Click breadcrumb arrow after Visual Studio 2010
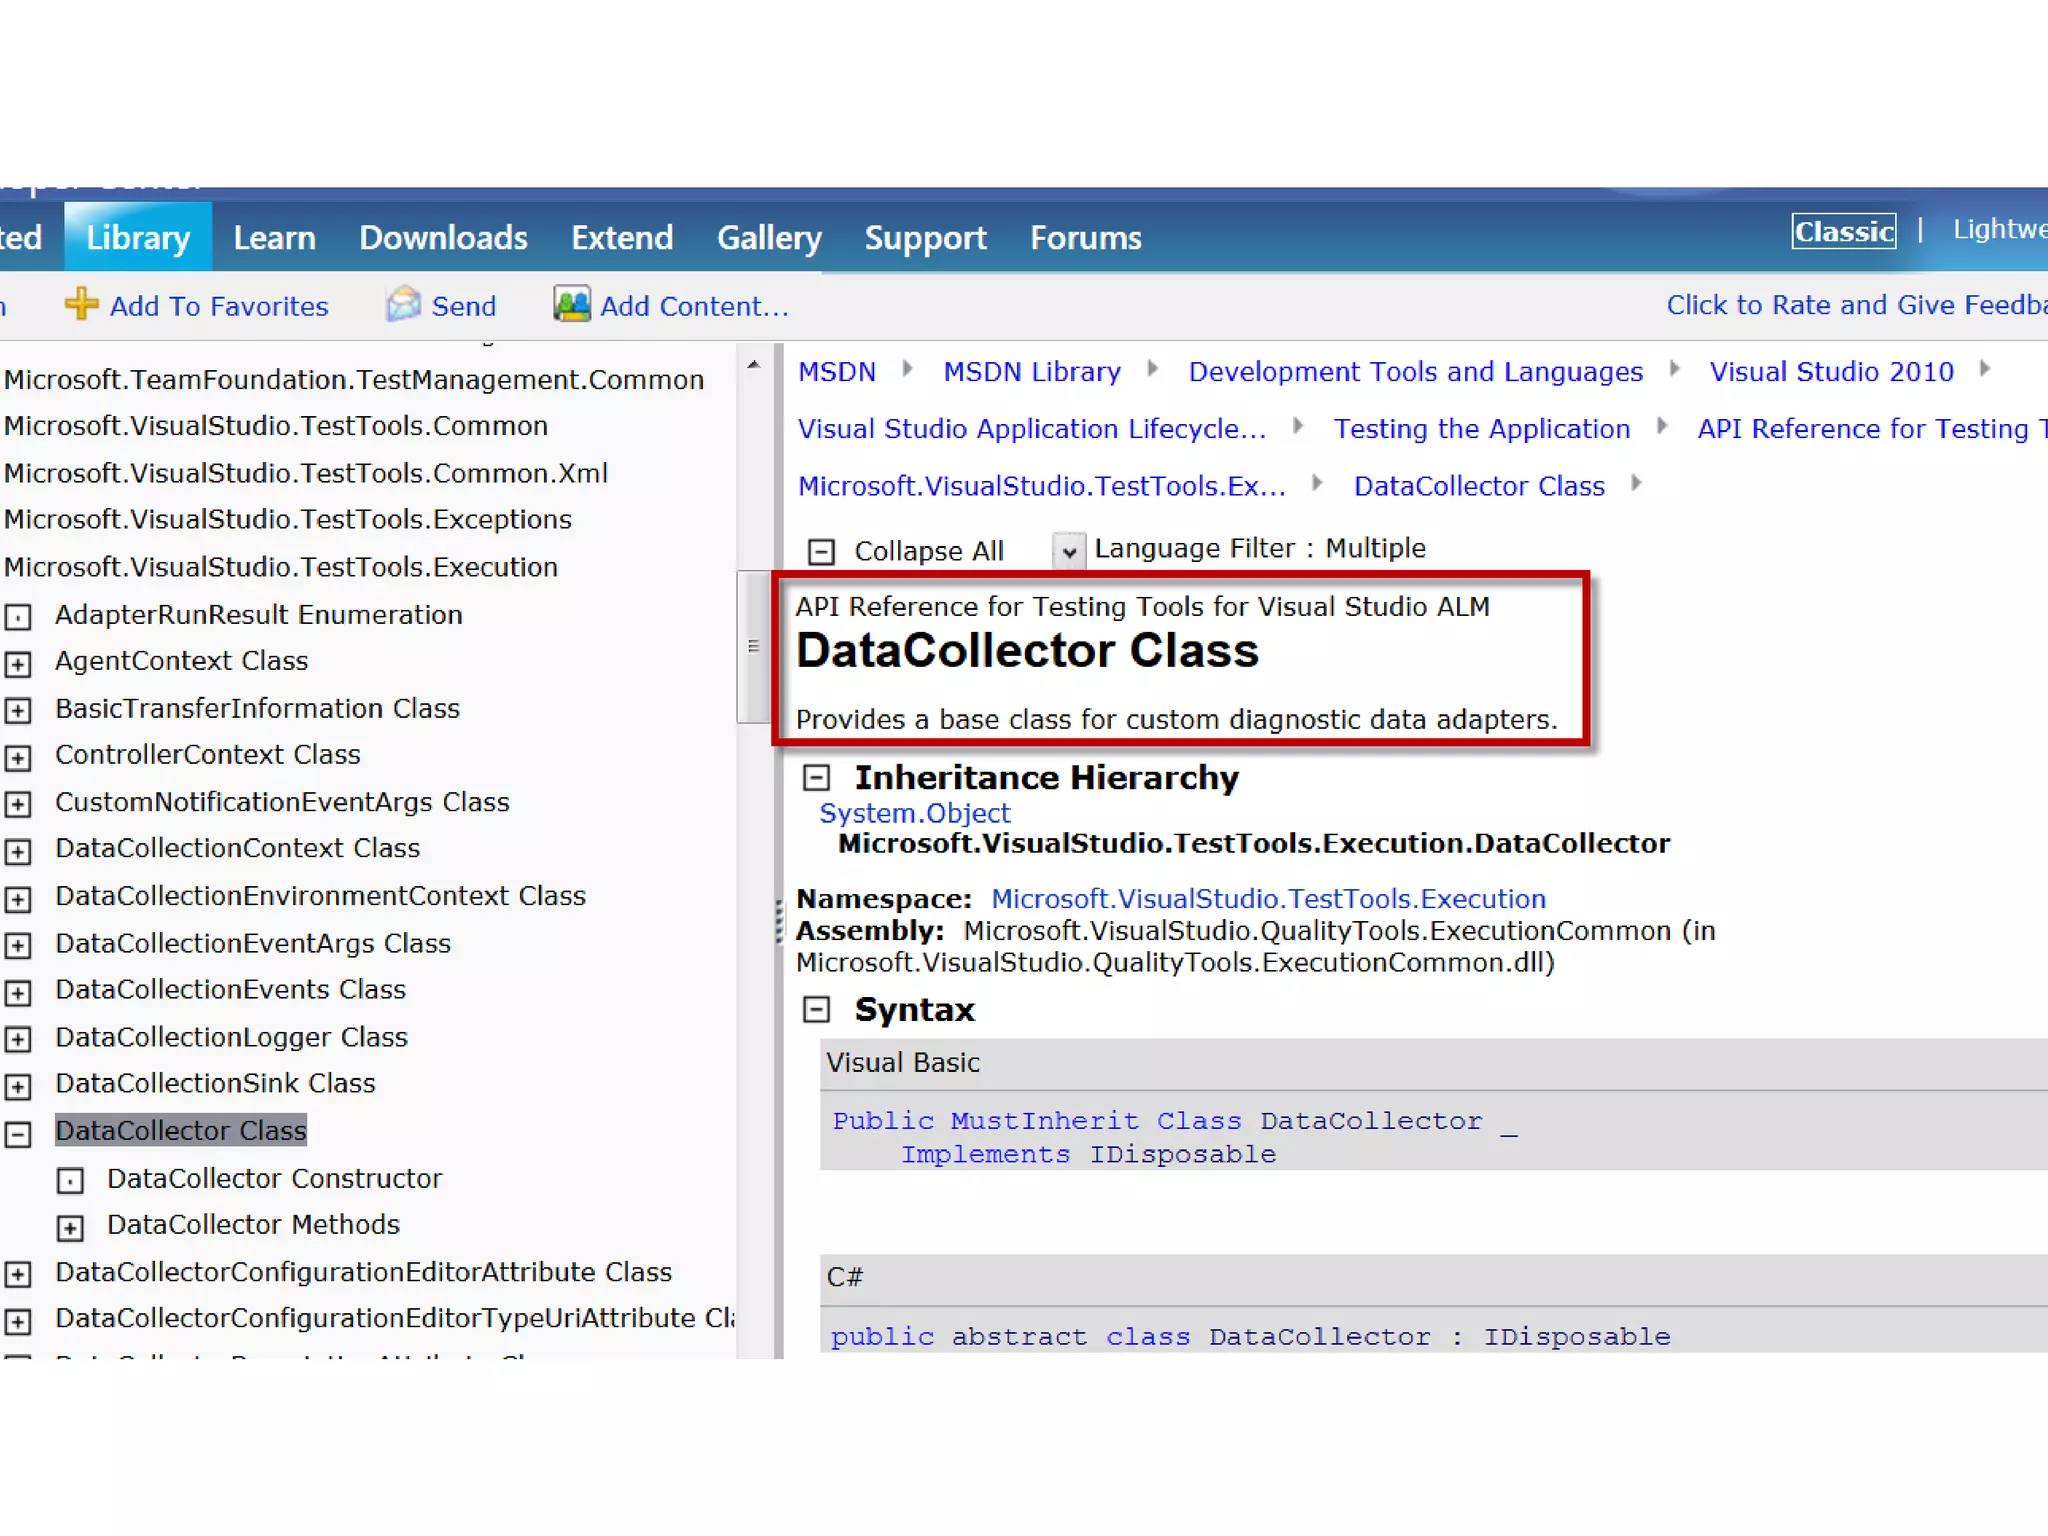This screenshot has width=2048, height=1536. (1985, 370)
